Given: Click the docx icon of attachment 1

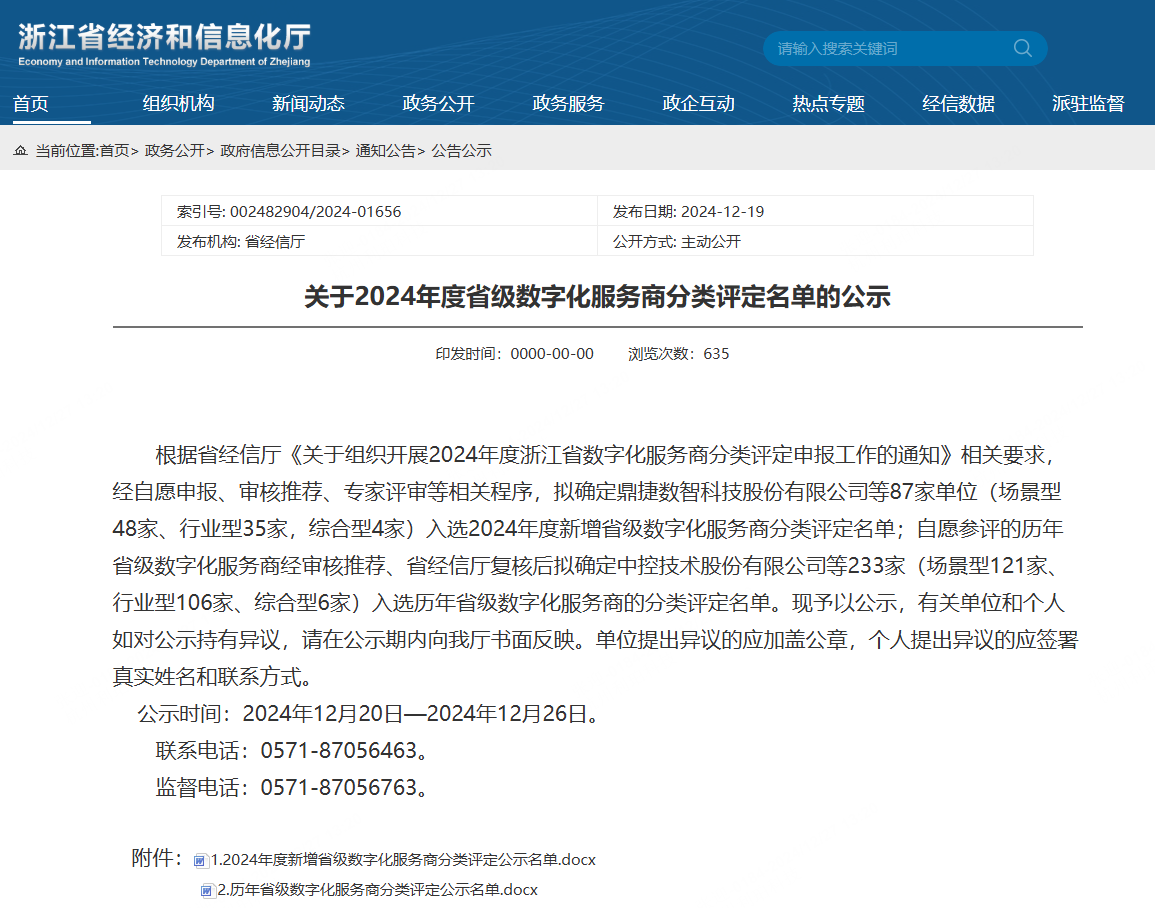Looking at the screenshot, I should coord(201,860).
